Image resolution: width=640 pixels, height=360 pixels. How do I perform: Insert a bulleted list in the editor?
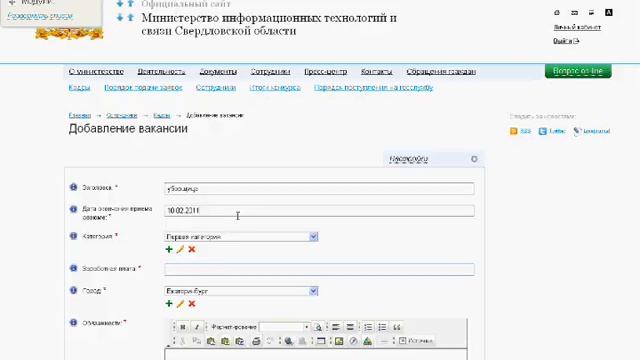click(382, 327)
